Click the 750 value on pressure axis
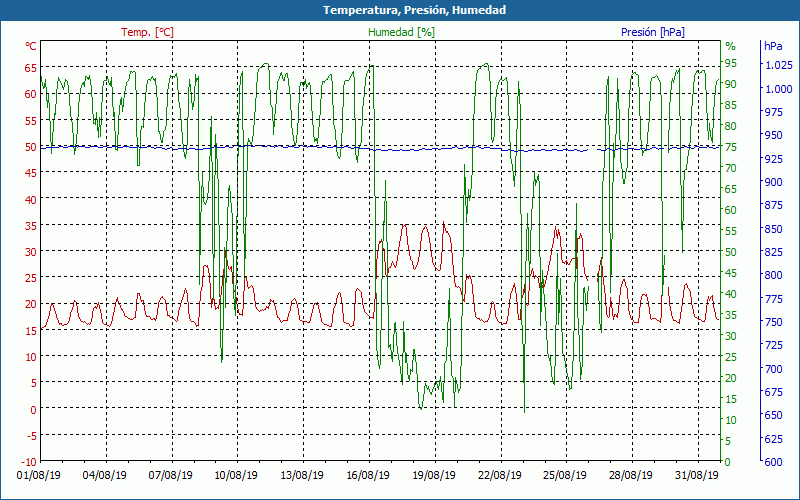The width and height of the screenshot is (800, 500). tap(773, 322)
